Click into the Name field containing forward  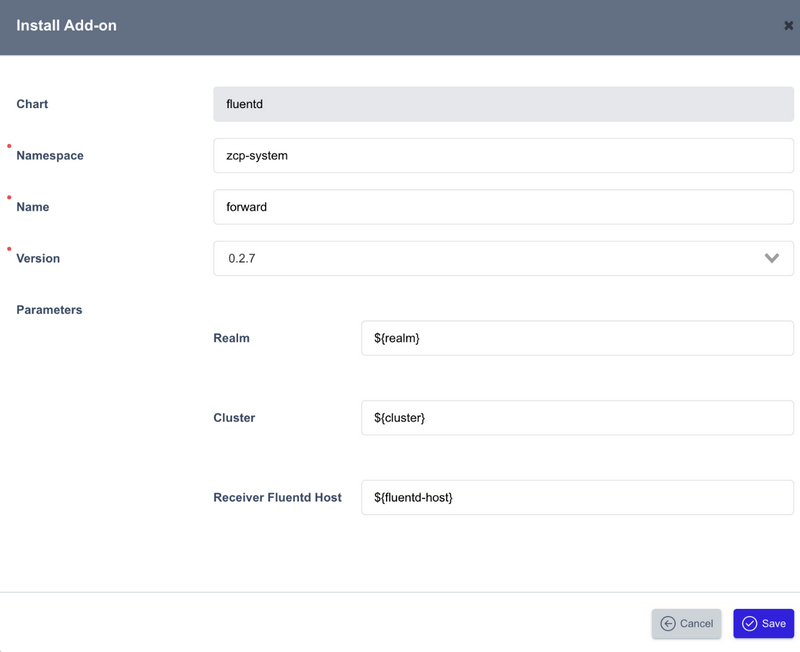503,207
